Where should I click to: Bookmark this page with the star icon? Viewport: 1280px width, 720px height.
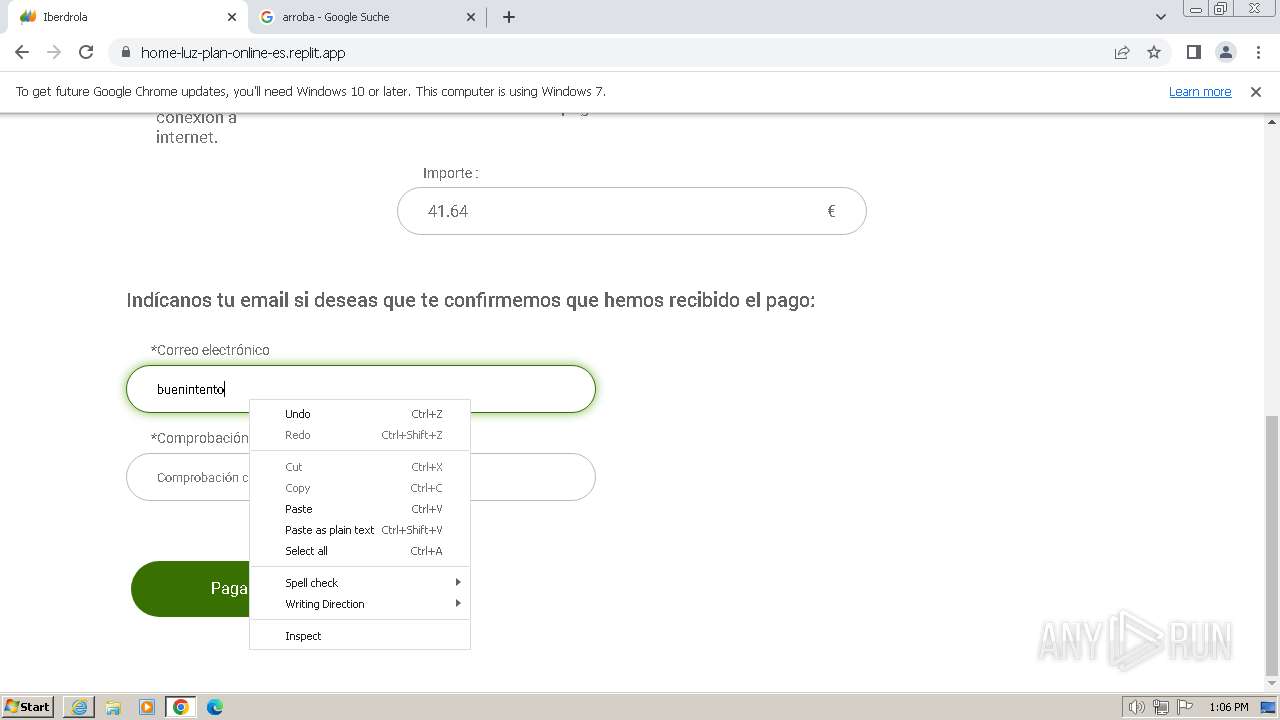[1154, 52]
